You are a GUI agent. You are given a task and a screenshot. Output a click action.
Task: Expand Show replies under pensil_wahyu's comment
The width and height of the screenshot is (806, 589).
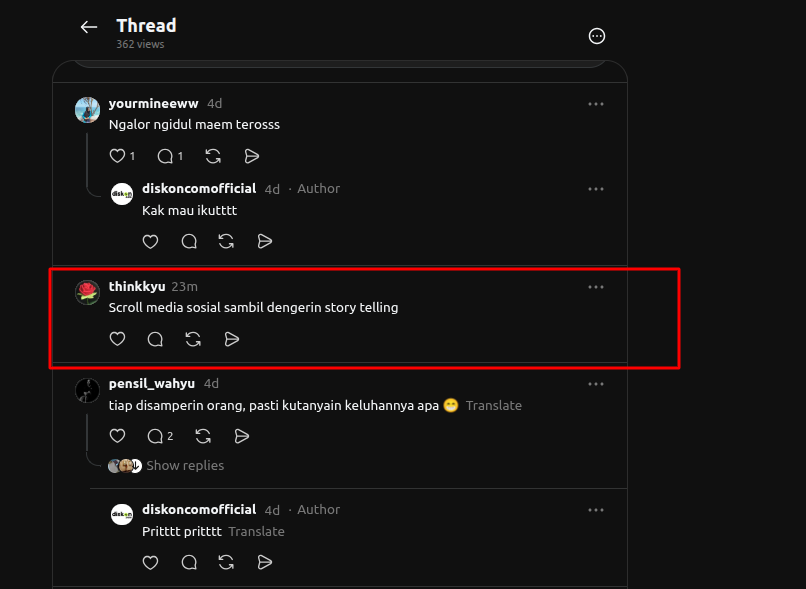click(185, 466)
